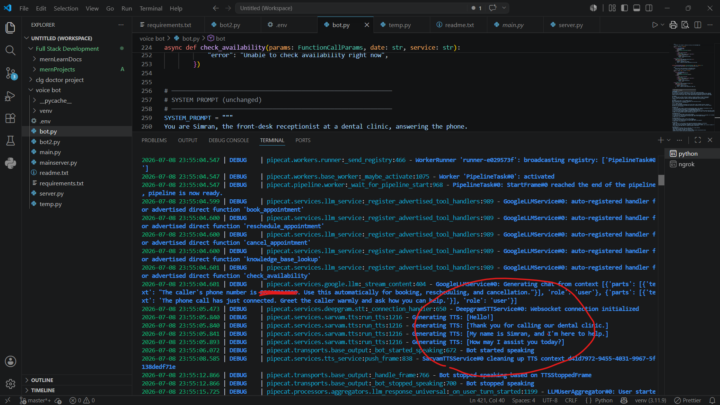Open the Selection menu
720x405 pixels.
[66, 8]
